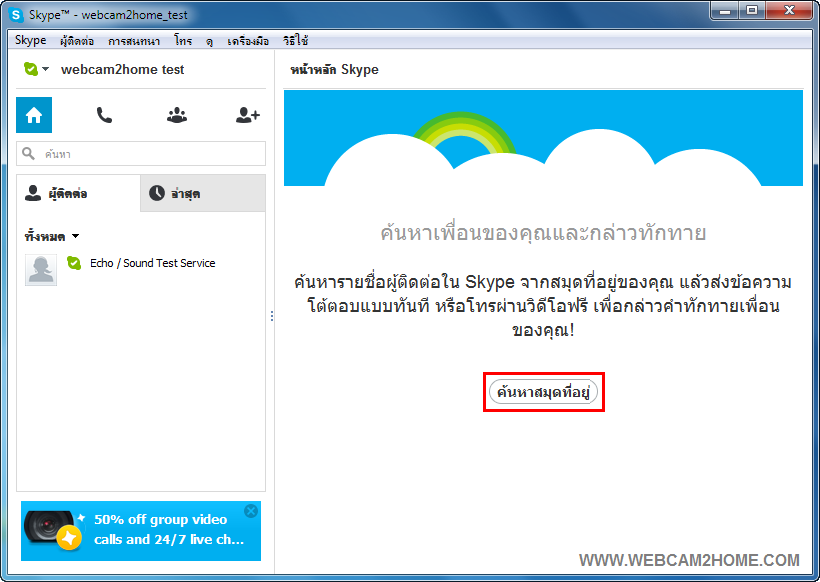The image size is (820, 582).
Task: Open the ผู้ติดต่อ menu in menu bar
Action: [77, 41]
